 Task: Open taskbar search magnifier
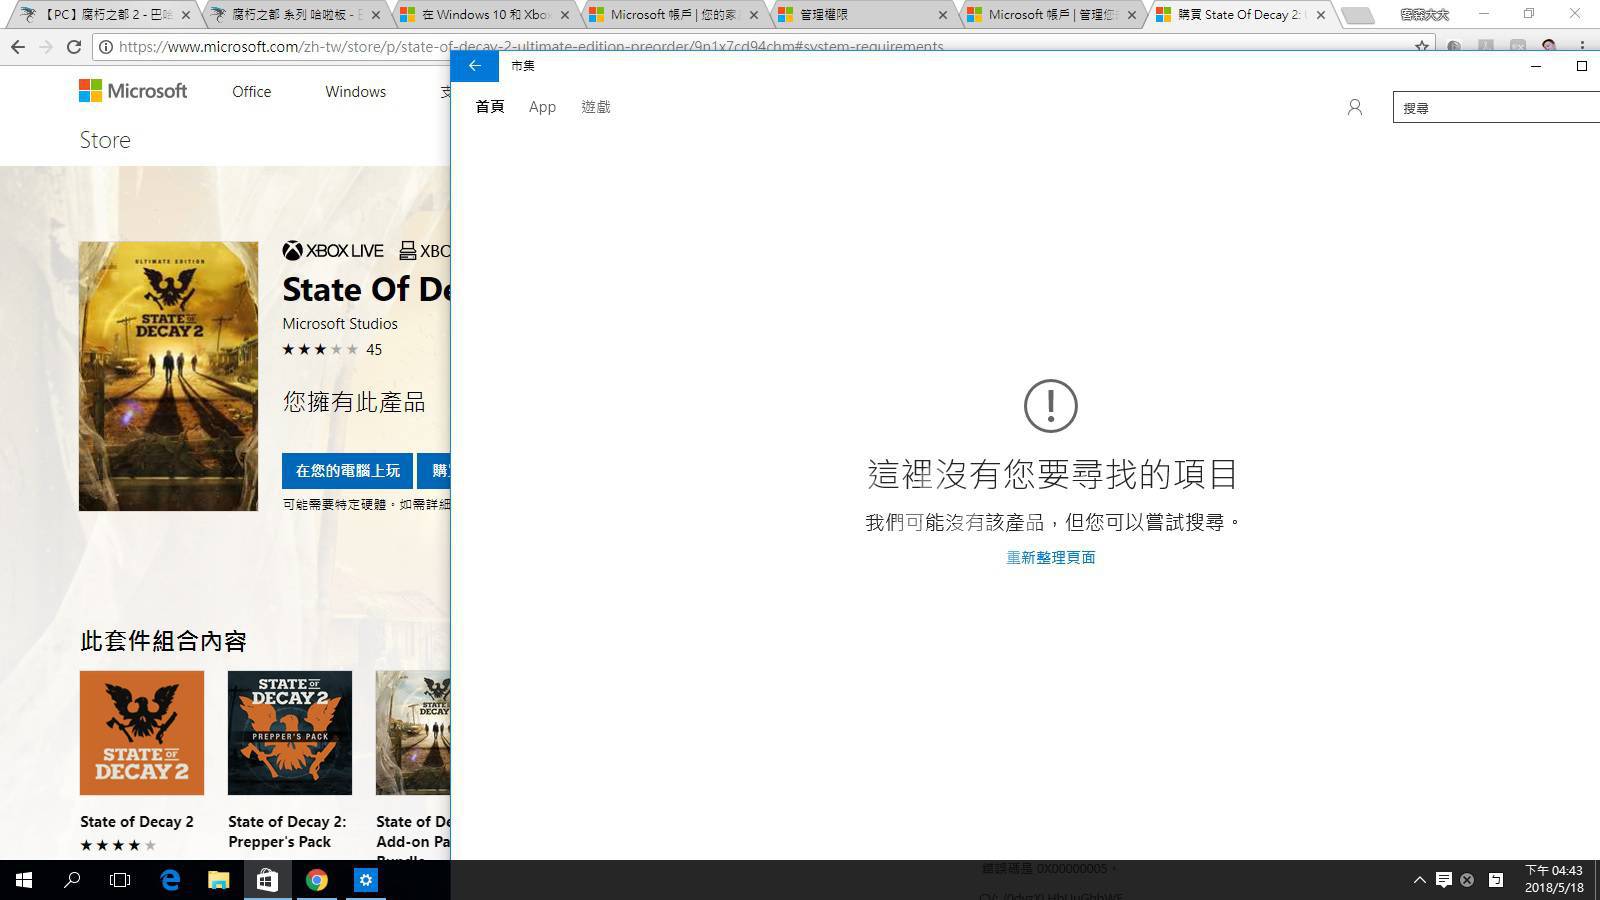pos(72,880)
